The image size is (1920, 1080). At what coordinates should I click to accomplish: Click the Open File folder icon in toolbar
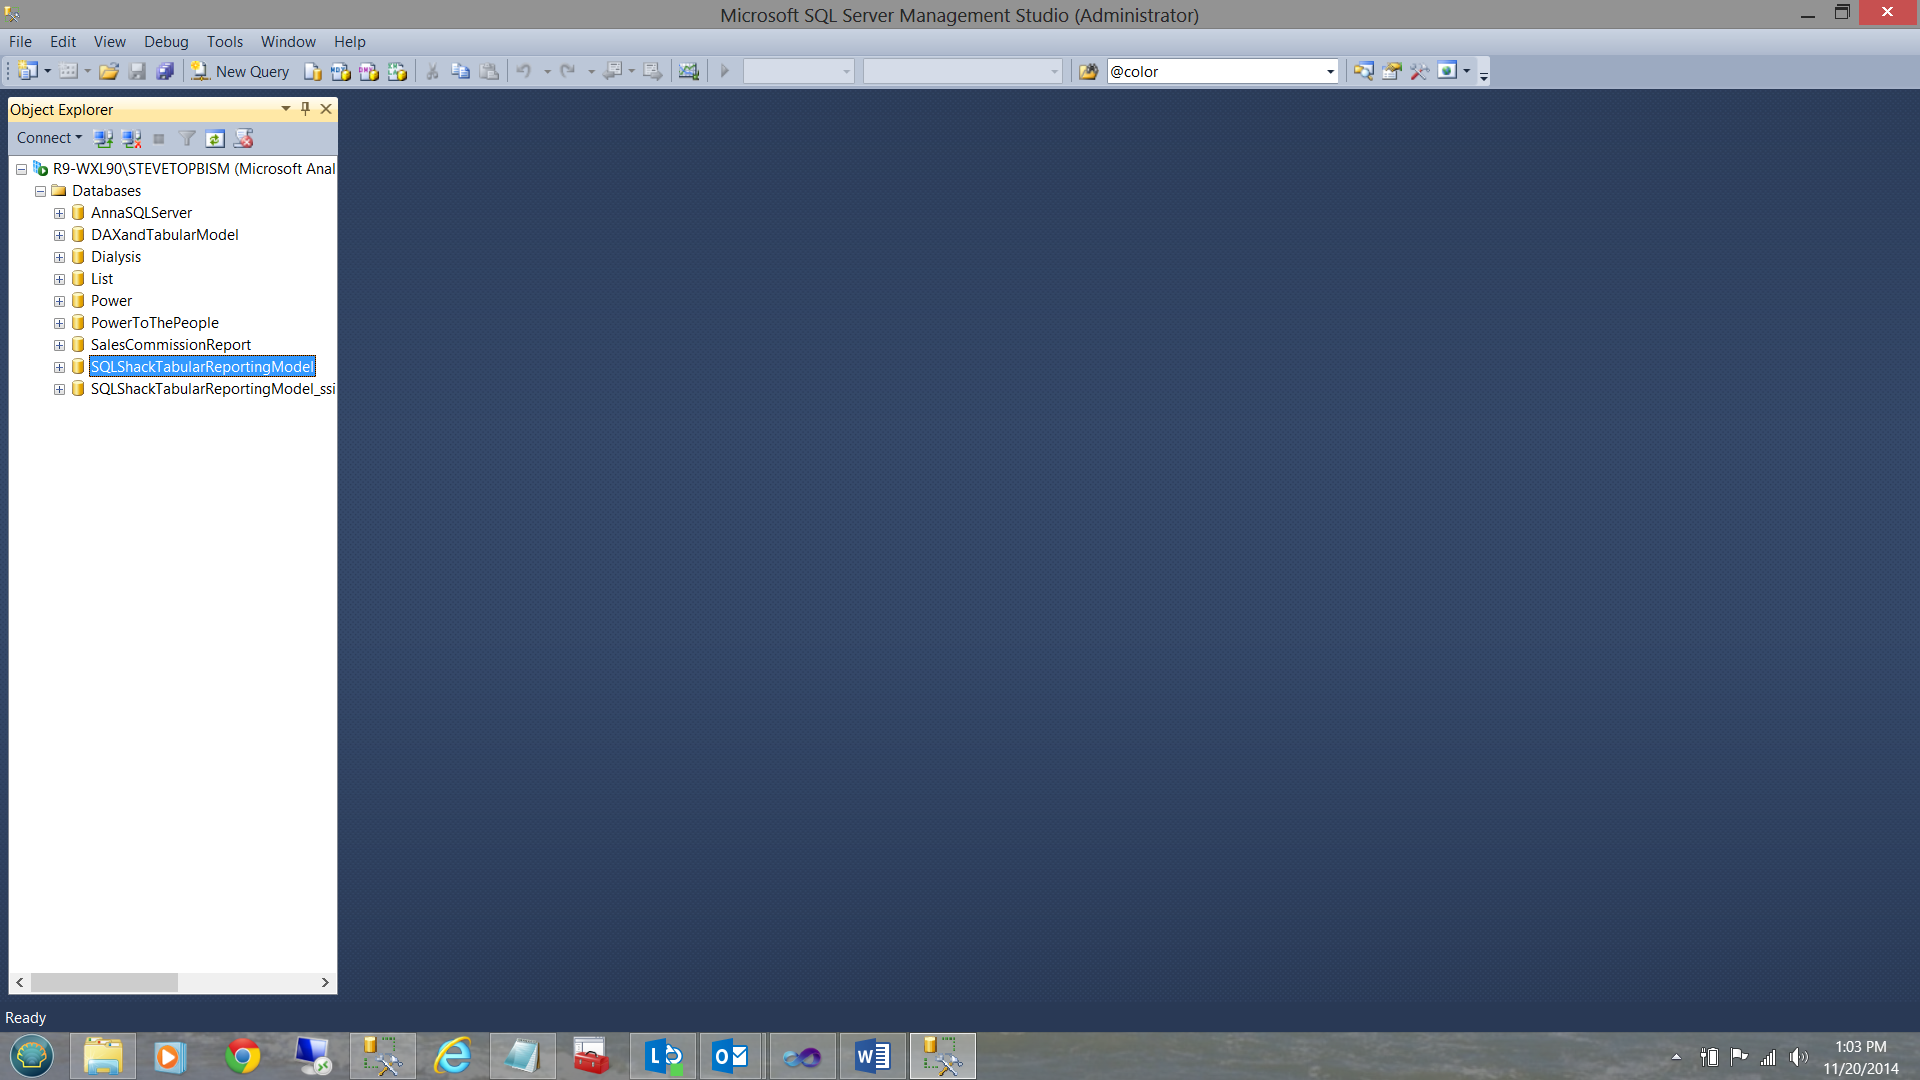pyautogui.click(x=109, y=71)
